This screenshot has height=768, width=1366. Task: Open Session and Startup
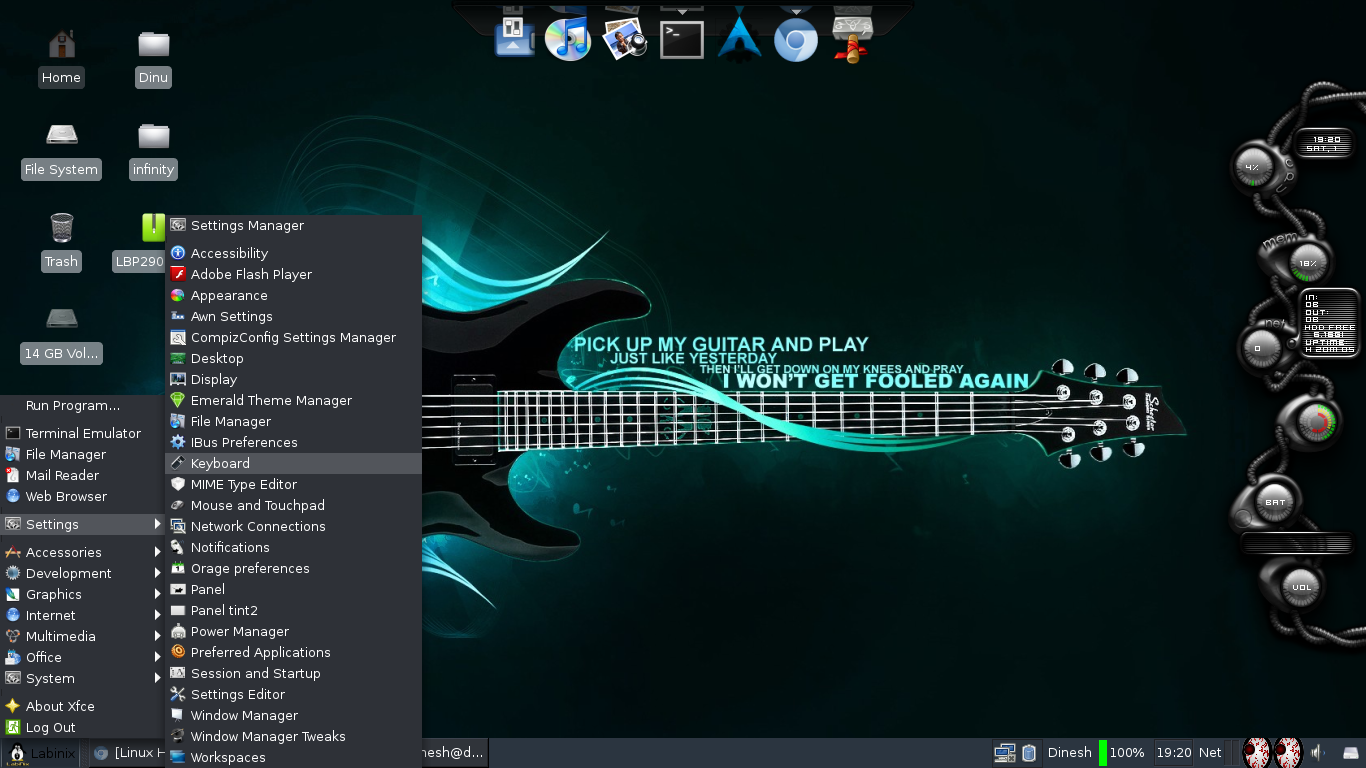[293, 673]
